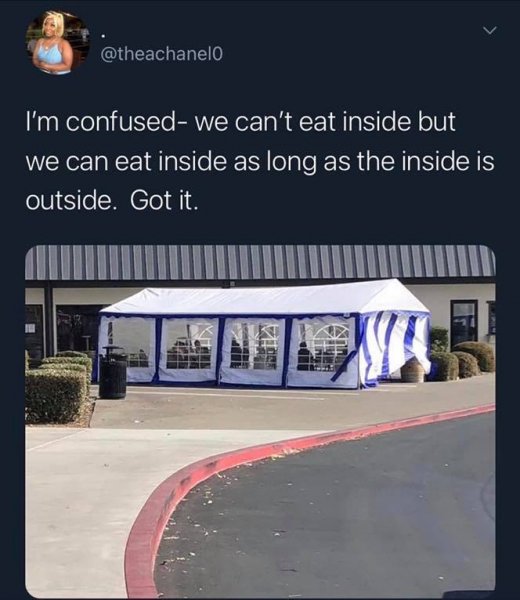Click the tweet line ending "inside is"
The height and width of the screenshot is (600, 520).
tap(260, 161)
